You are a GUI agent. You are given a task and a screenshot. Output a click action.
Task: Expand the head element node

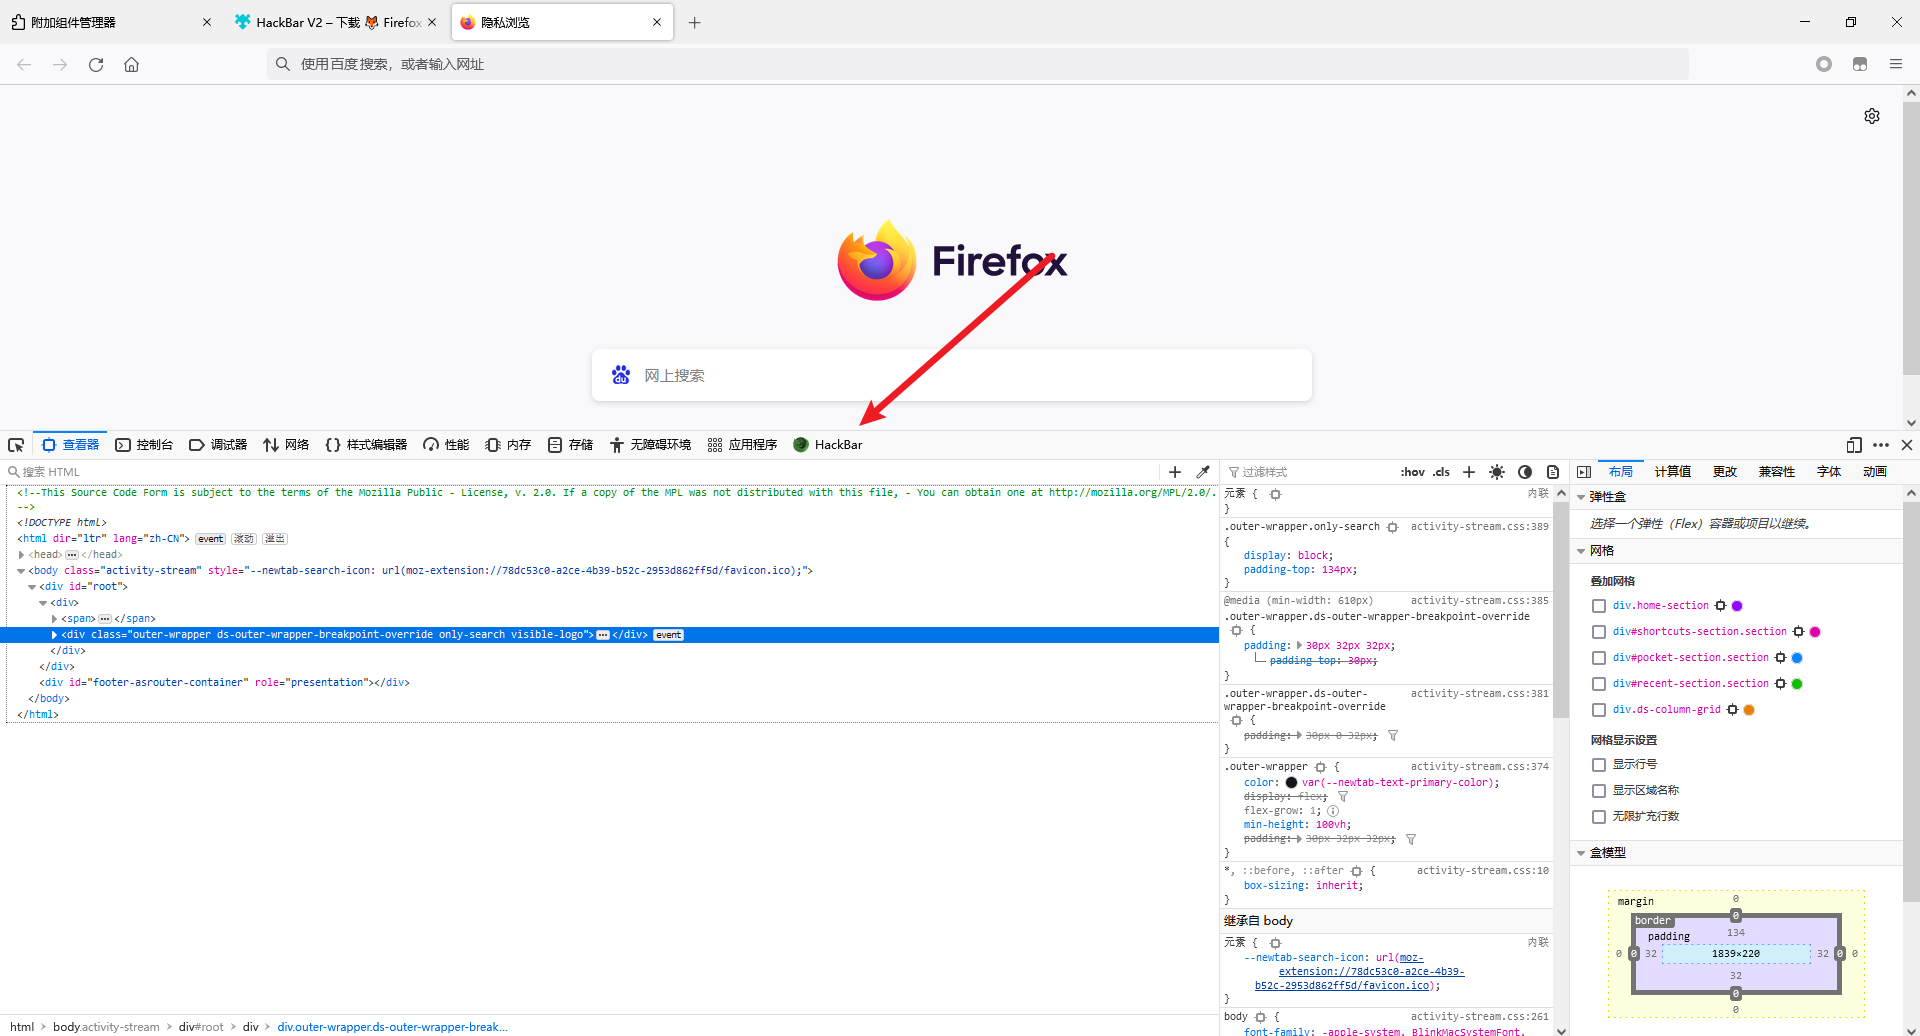click(x=21, y=555)
